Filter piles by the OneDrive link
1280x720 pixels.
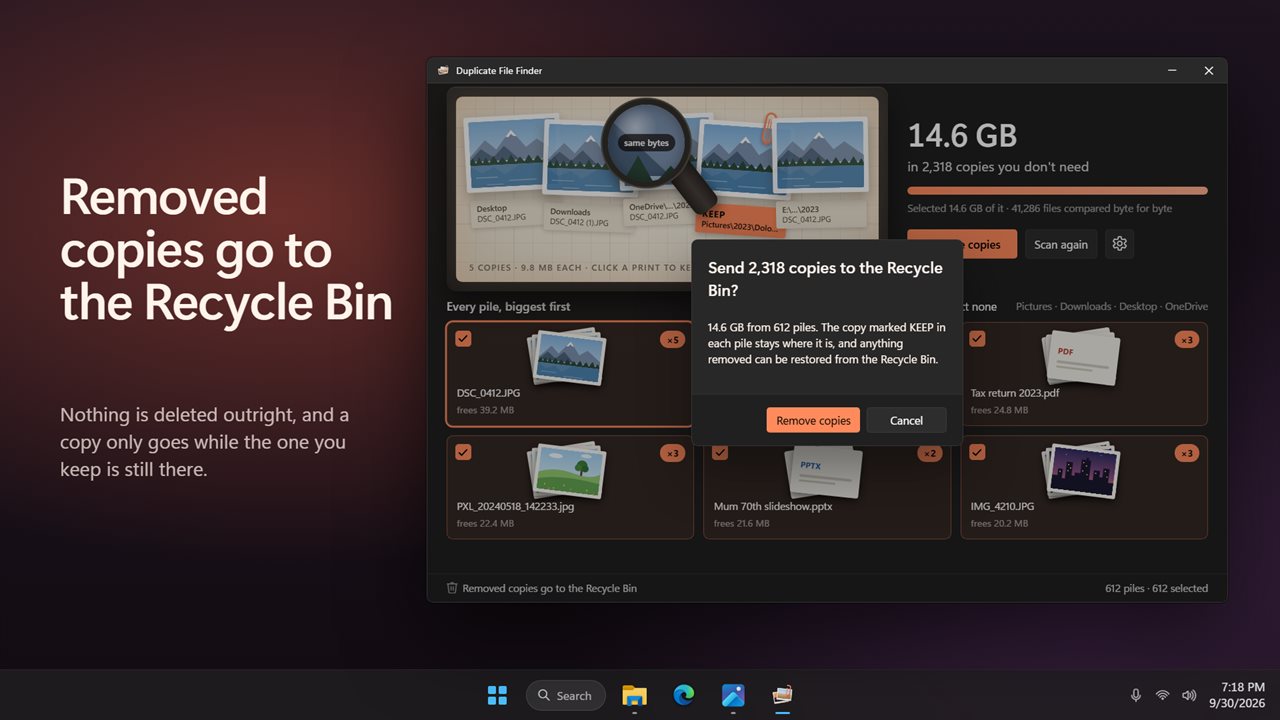pos(1186,306)
